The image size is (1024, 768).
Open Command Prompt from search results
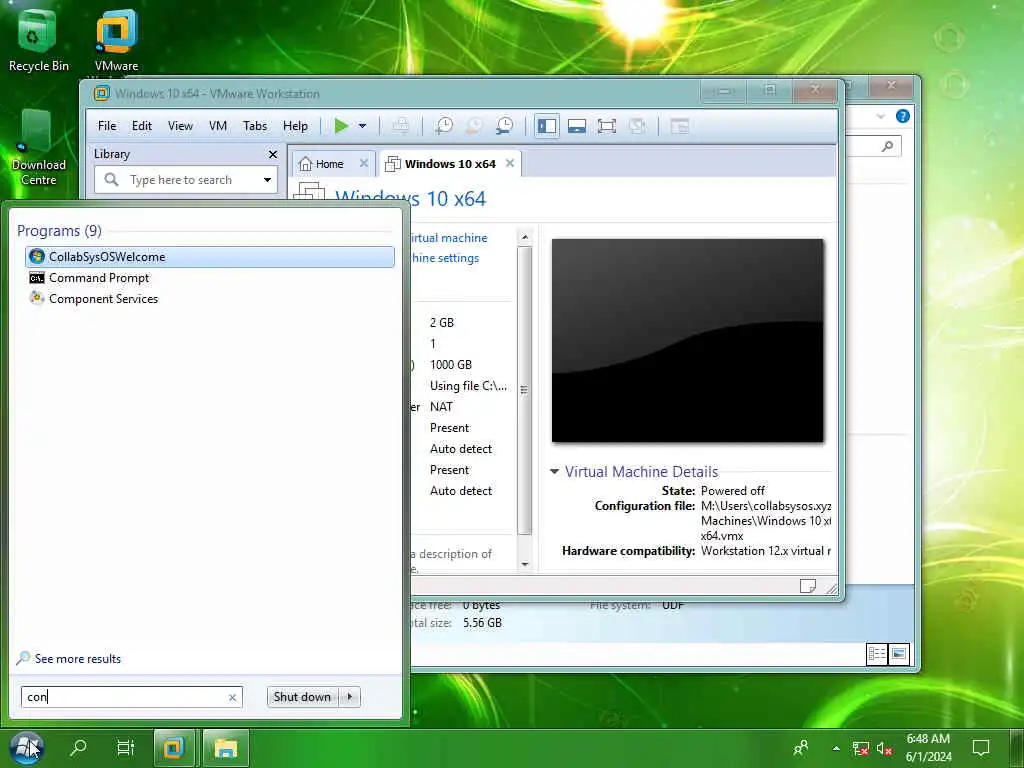tap(210, 278)
